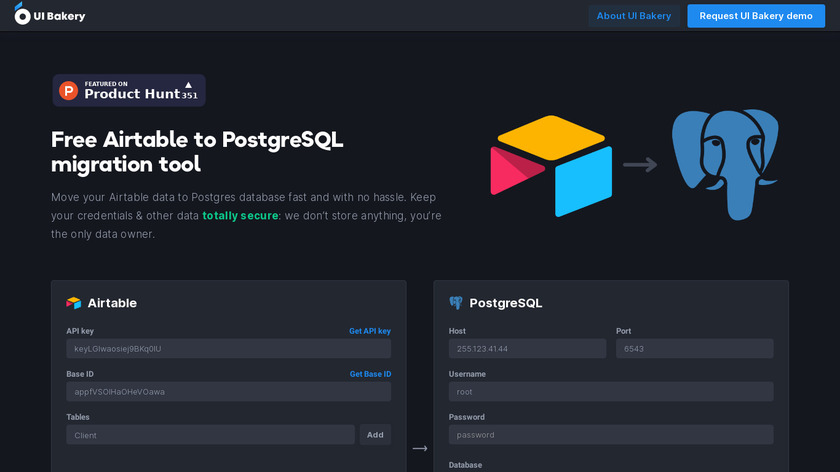This screenshot has width=840, height=472.
Task: Focus the PostgreSQL Host field
Action: pyautogui.click(x=527, y=349)
